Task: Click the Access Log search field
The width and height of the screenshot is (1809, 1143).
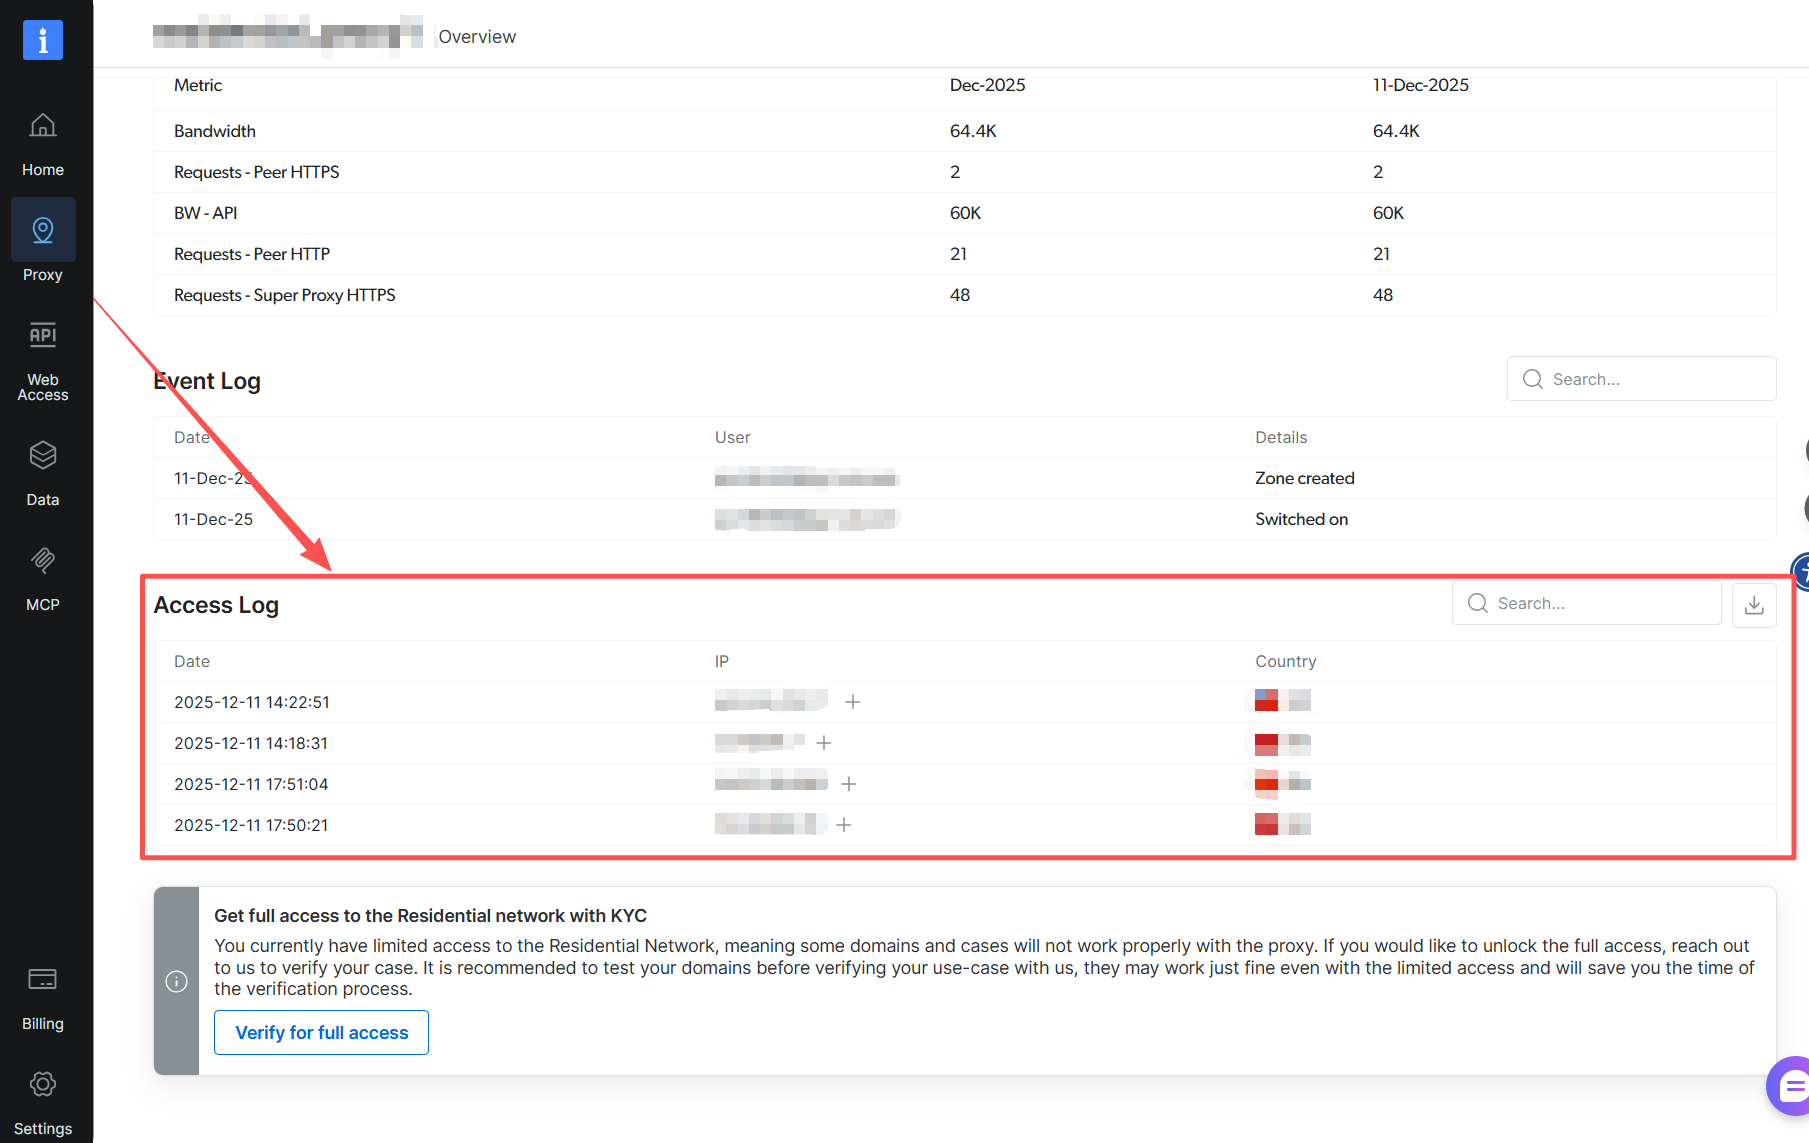Action: click(1585, 602)
